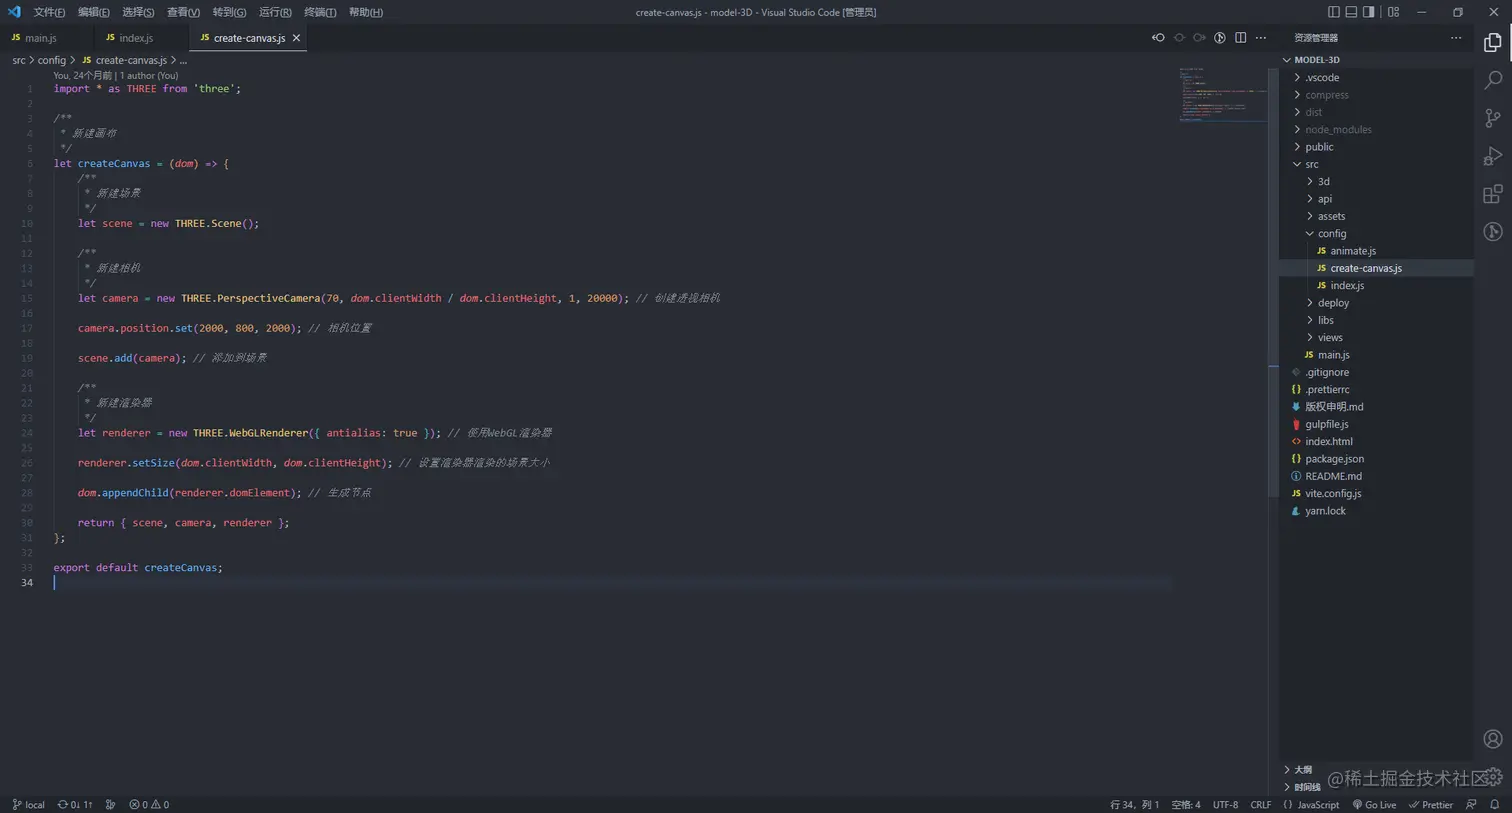The width and height of the screenshot is (1512, 813).
Task: Open the Run and Debug view
Action: [x=1493, y=156]
